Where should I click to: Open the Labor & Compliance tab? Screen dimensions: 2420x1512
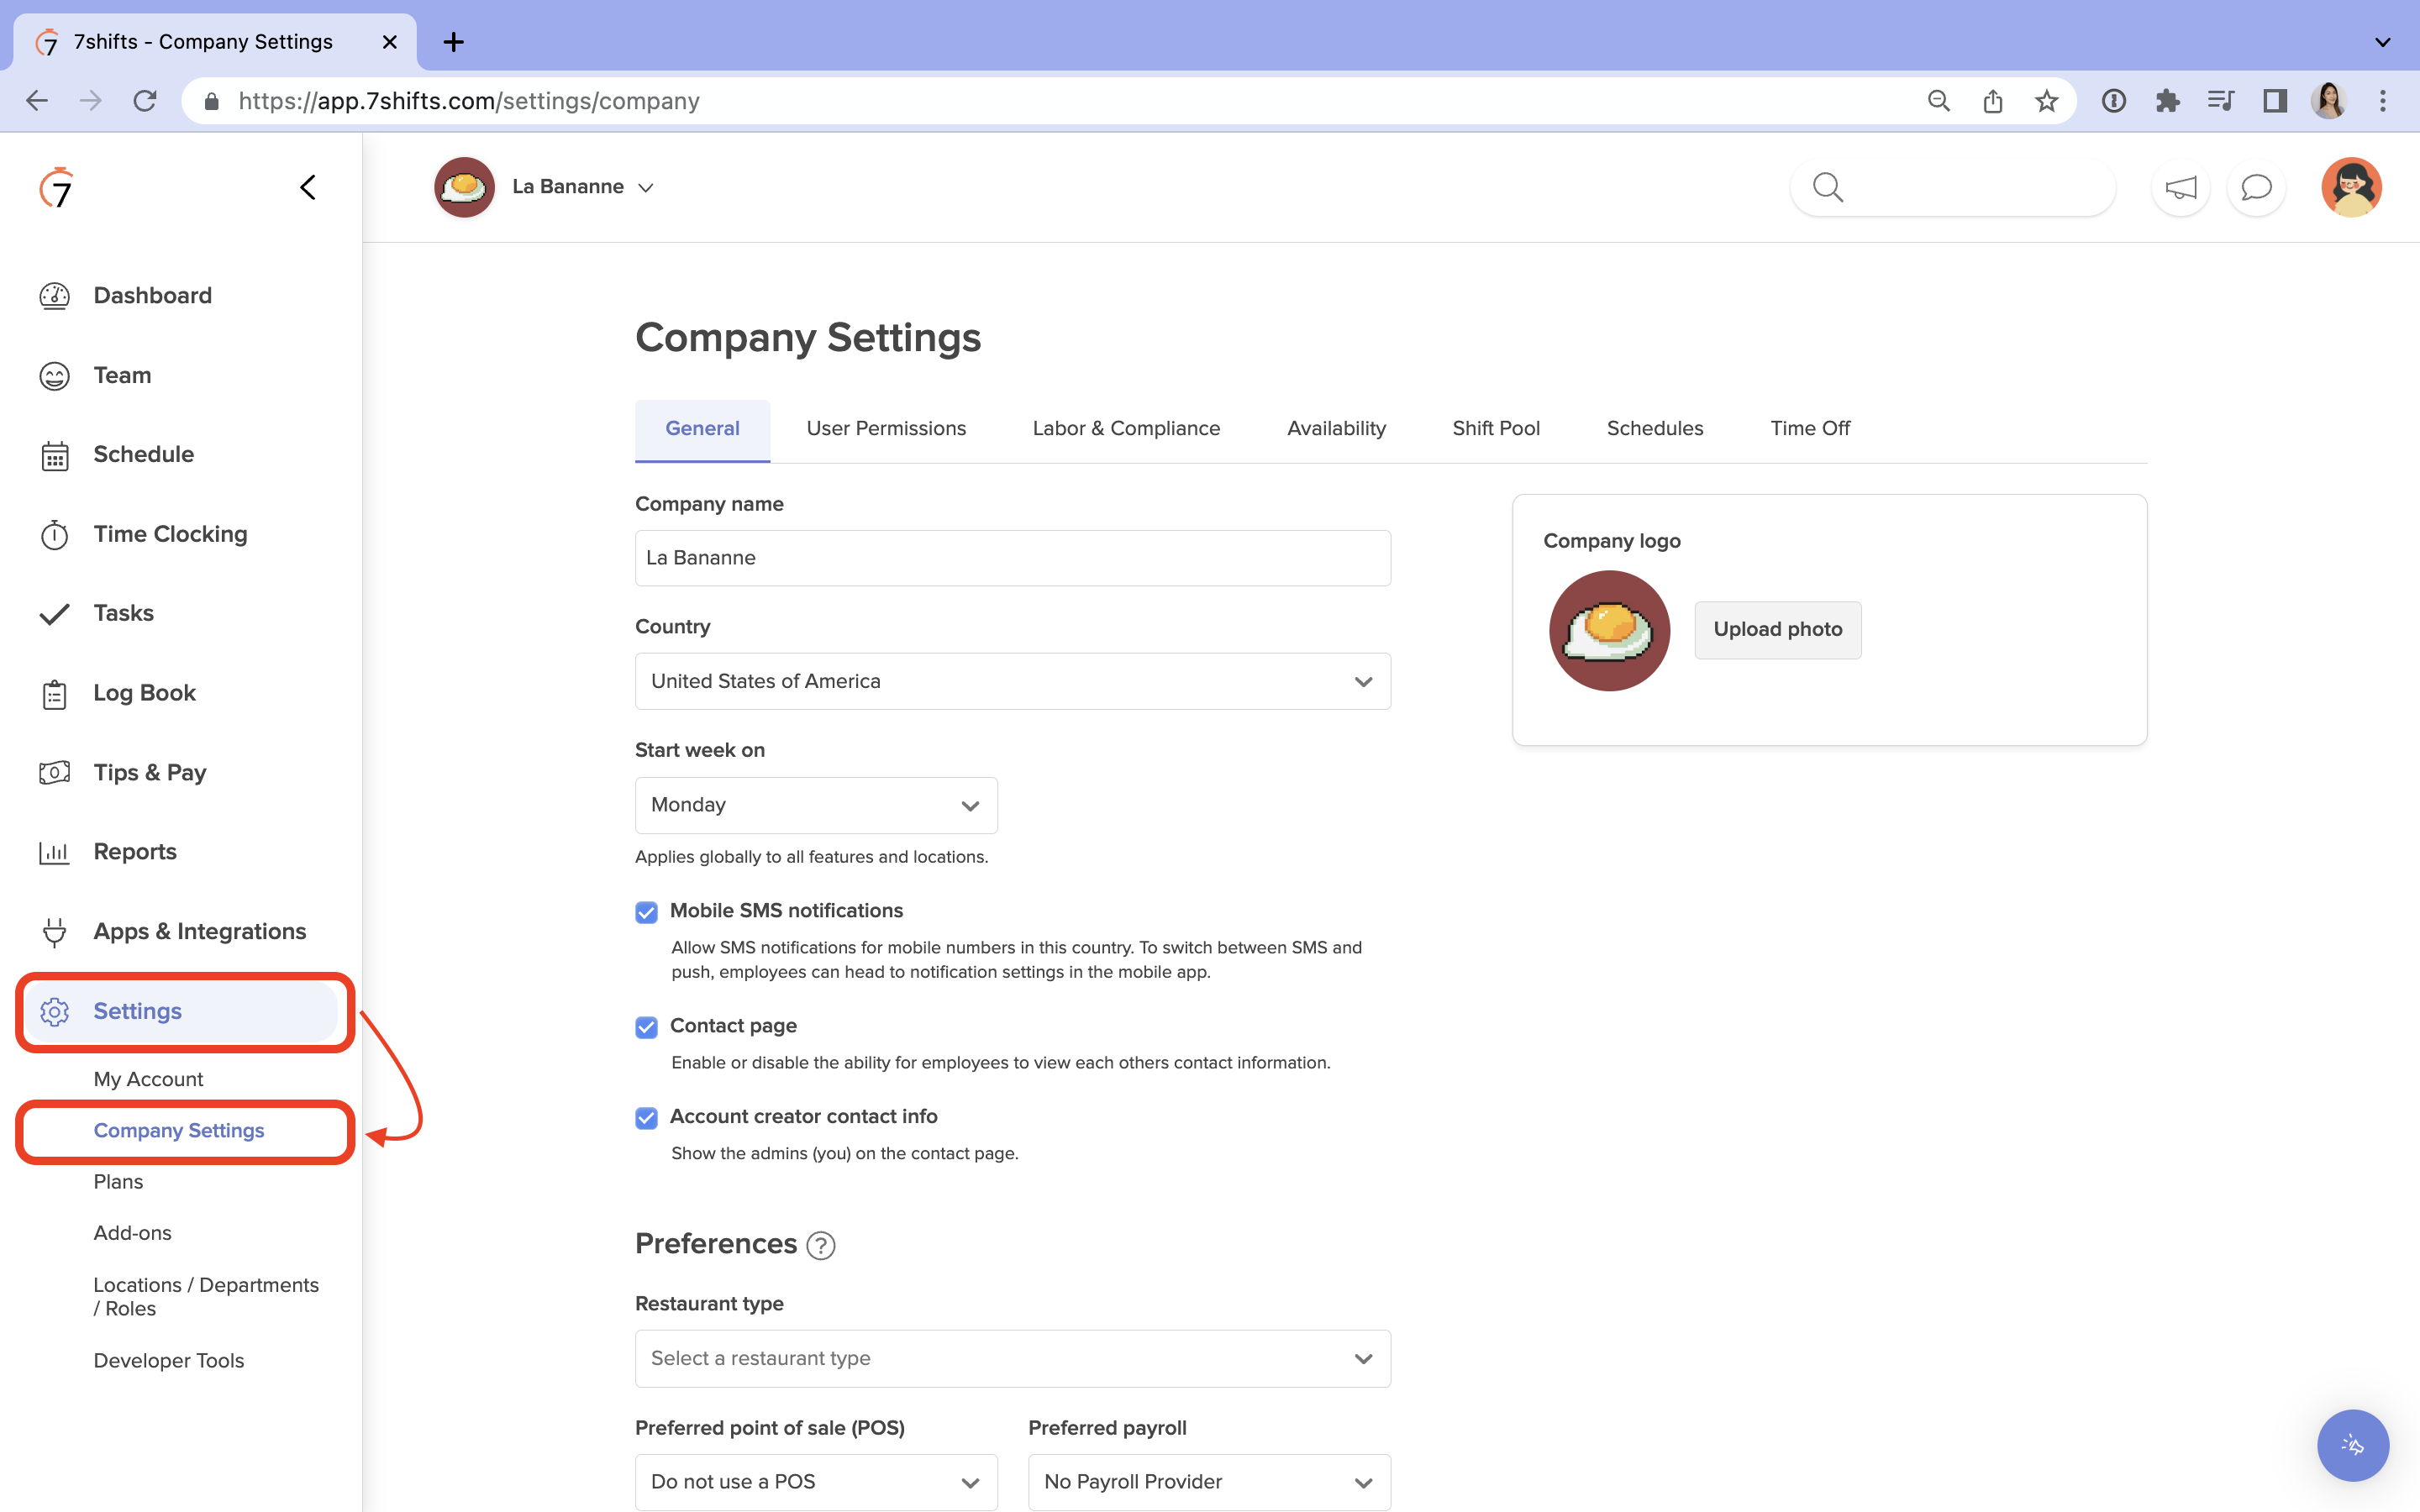tap(1126, 429)
